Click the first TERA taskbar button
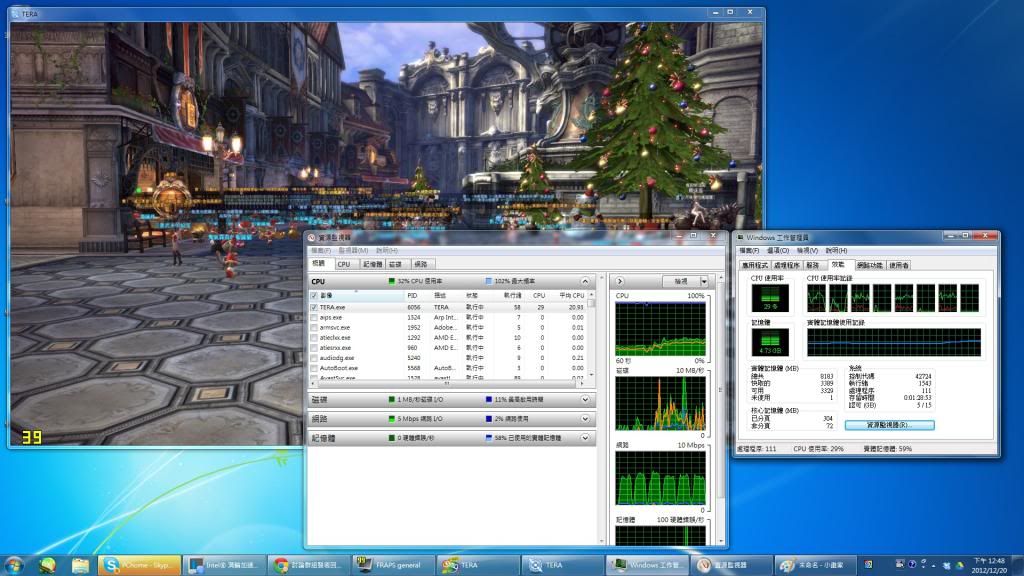1024x576 pixels. point(479,565)
